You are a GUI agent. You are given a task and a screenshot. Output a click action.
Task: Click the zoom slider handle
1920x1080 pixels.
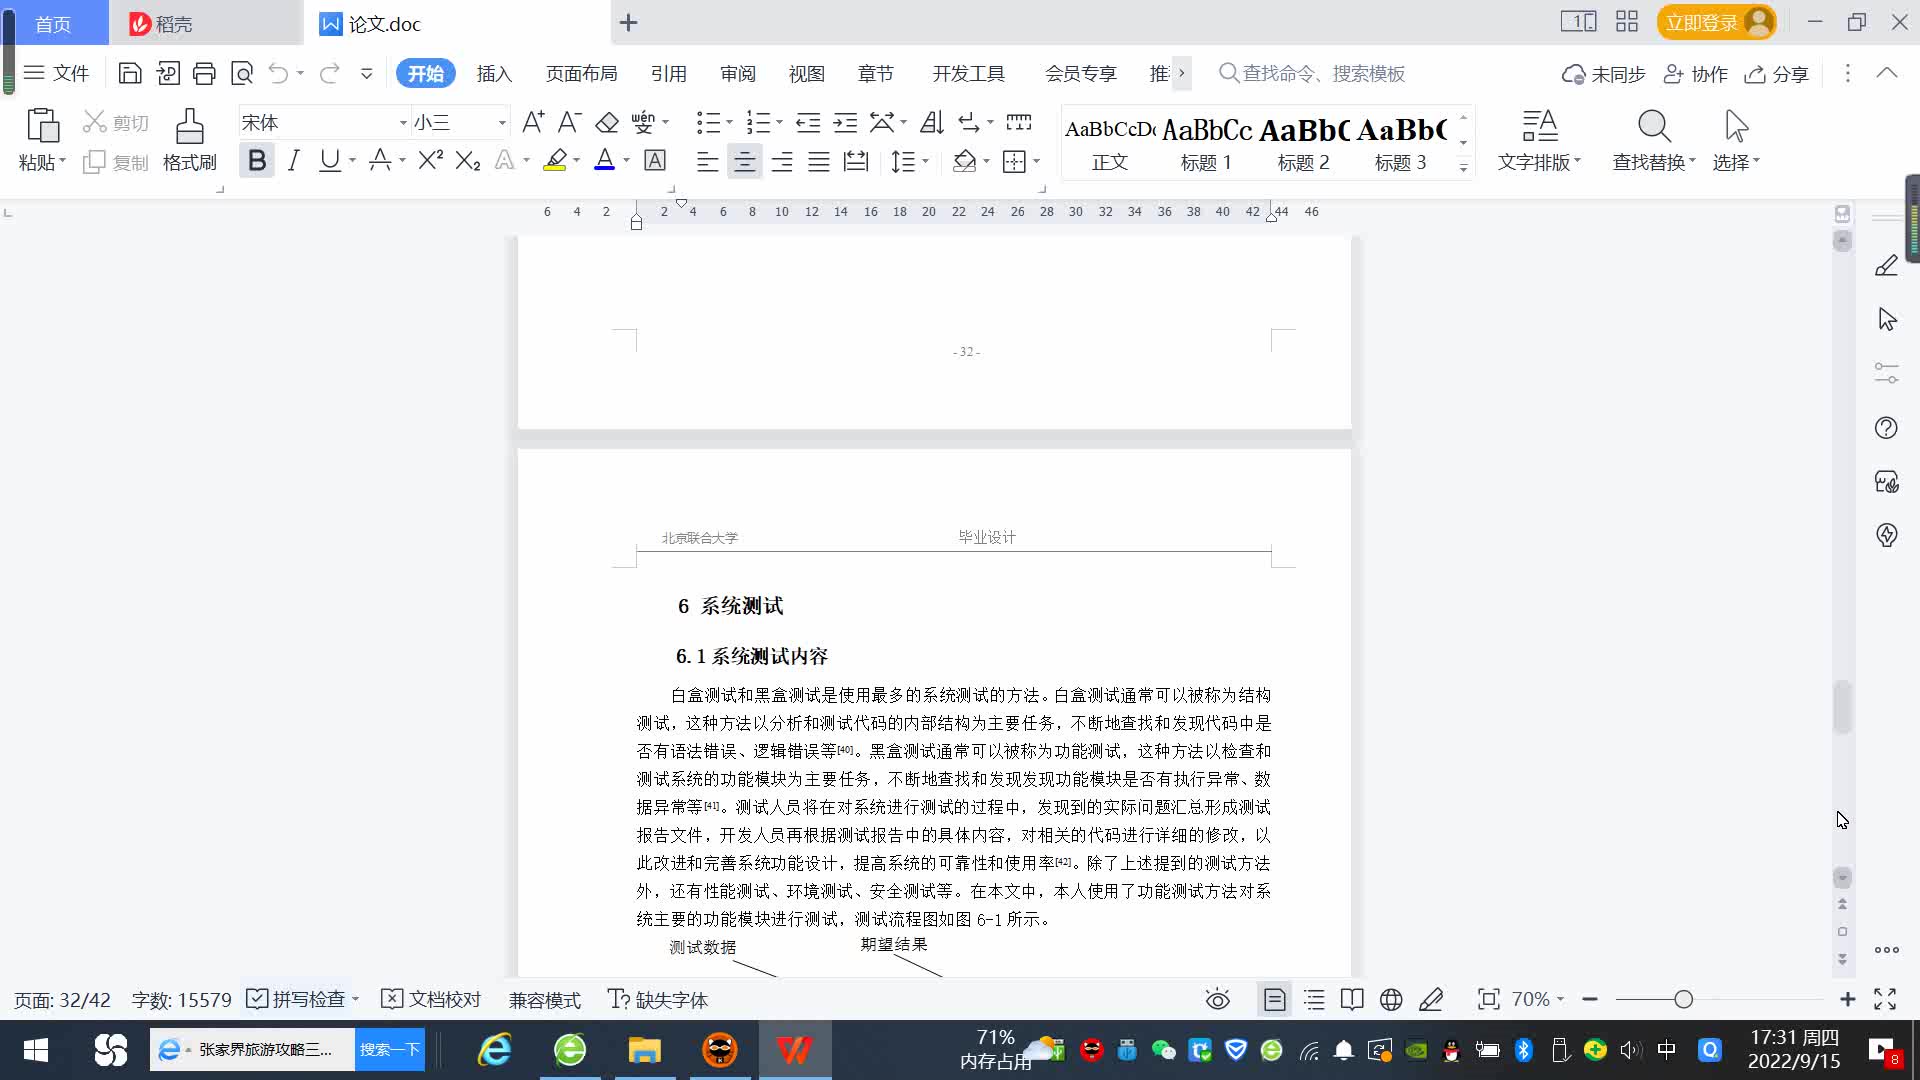point(1683,999)
